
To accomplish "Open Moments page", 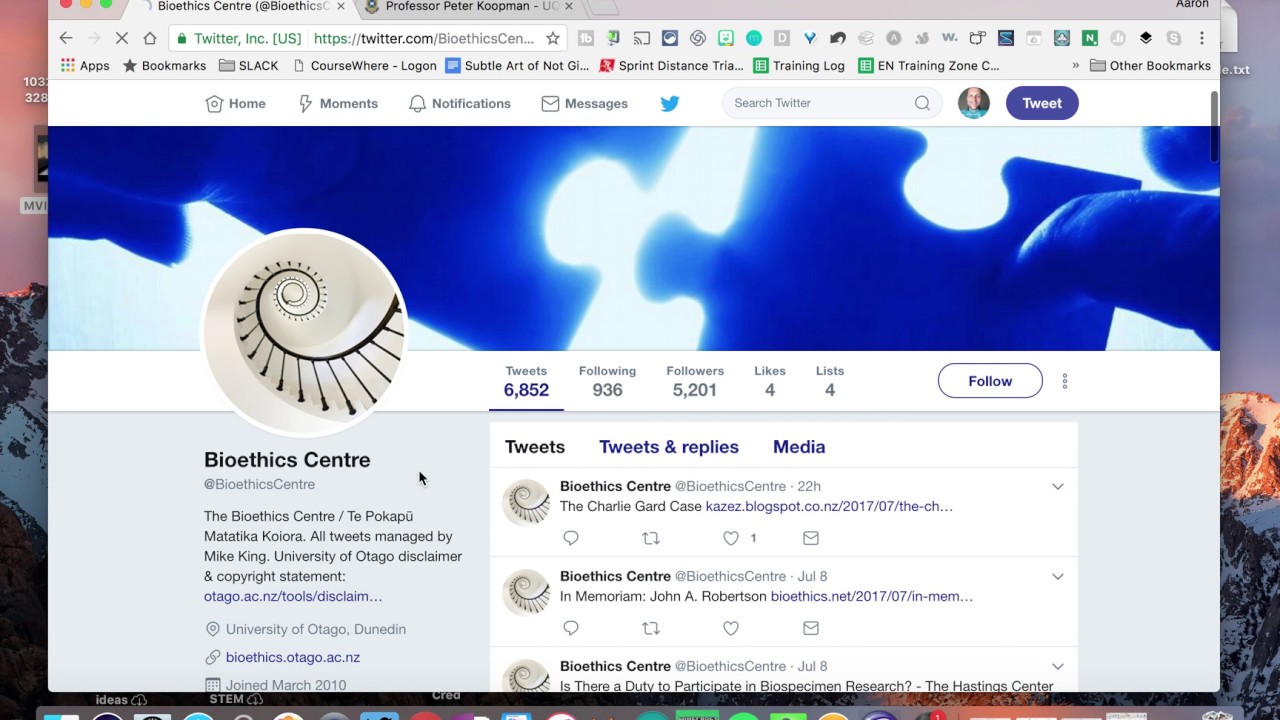I will 338,103.
